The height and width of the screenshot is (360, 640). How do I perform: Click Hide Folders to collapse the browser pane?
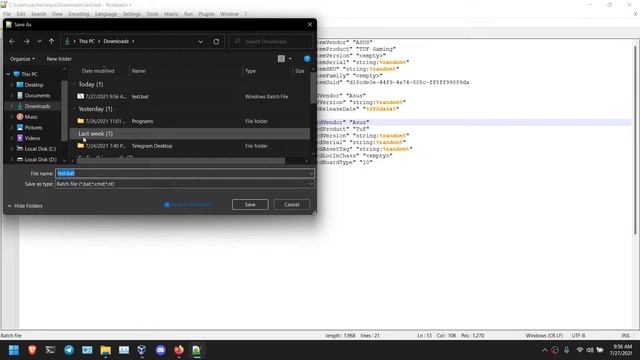point(25,206)
